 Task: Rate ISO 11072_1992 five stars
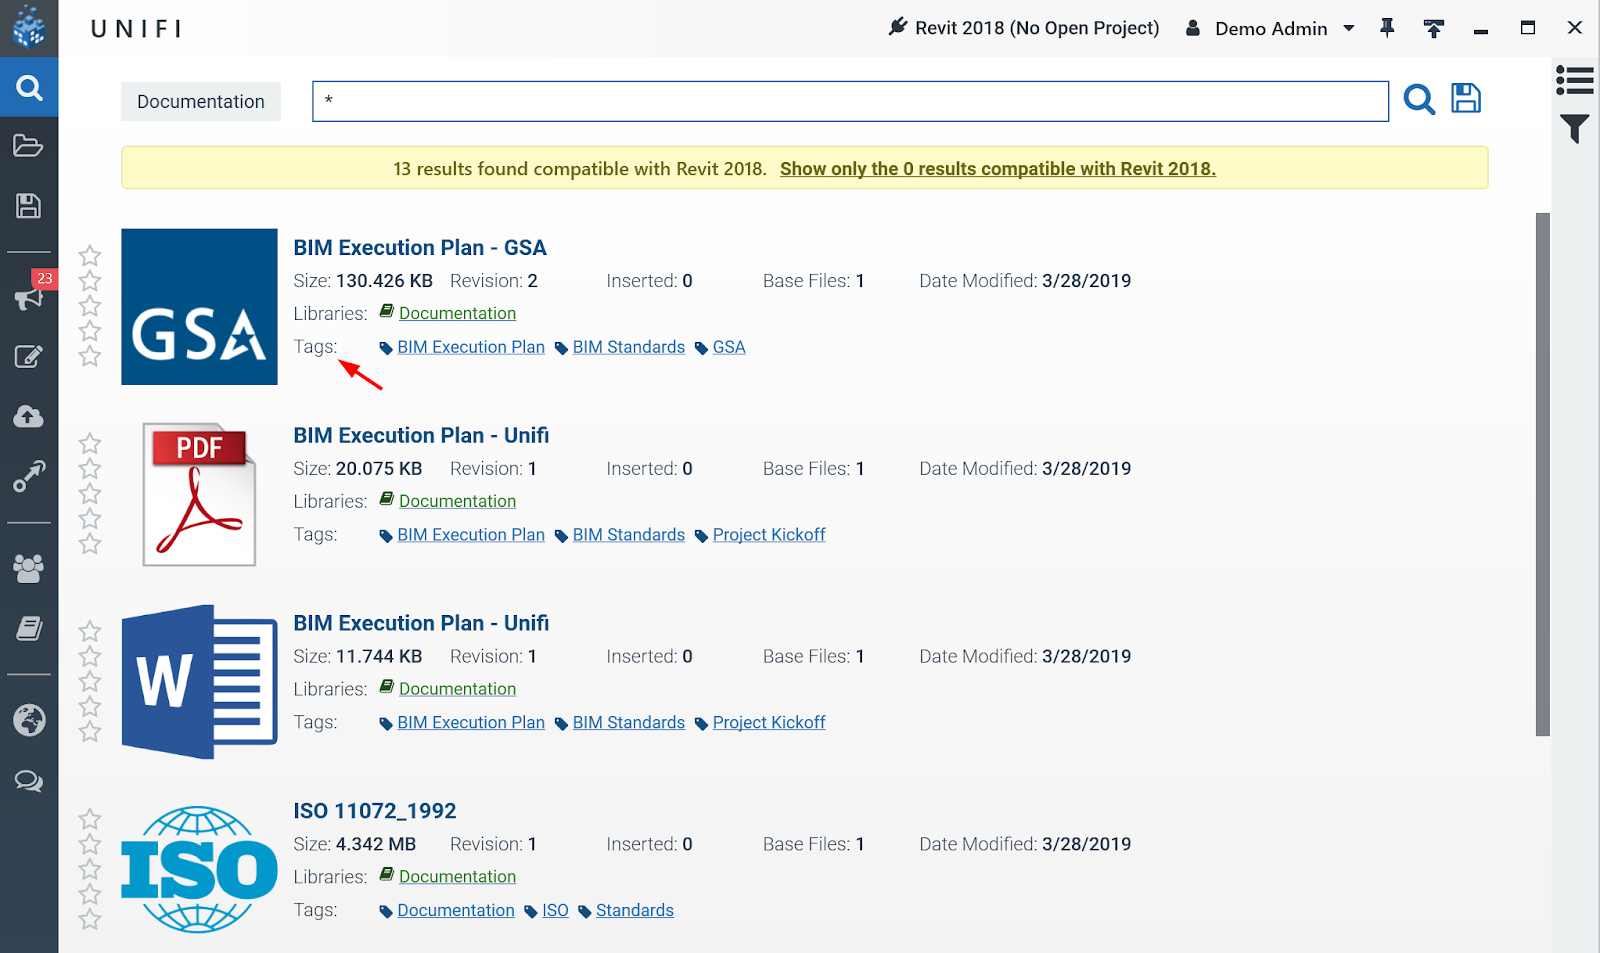90,919
